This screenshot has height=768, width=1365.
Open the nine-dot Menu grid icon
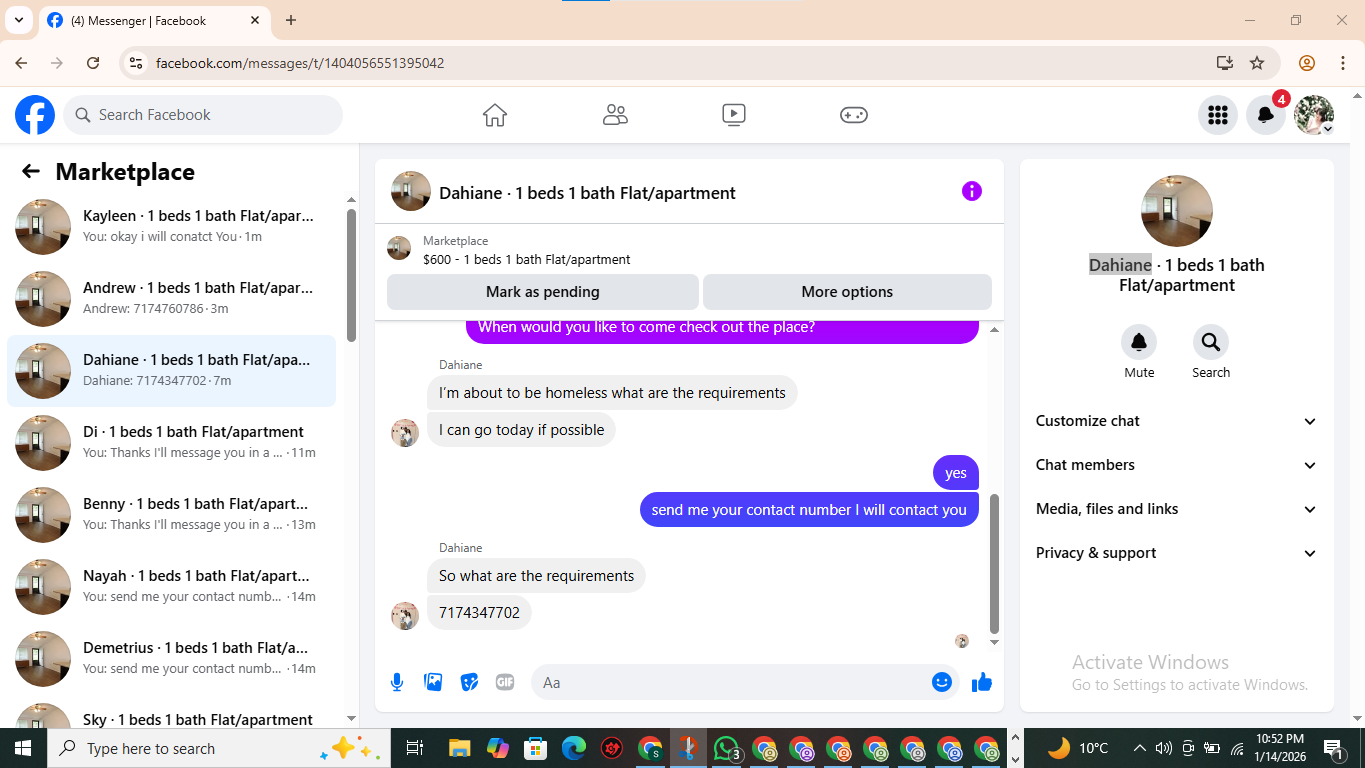click(x=1218, y=115)
